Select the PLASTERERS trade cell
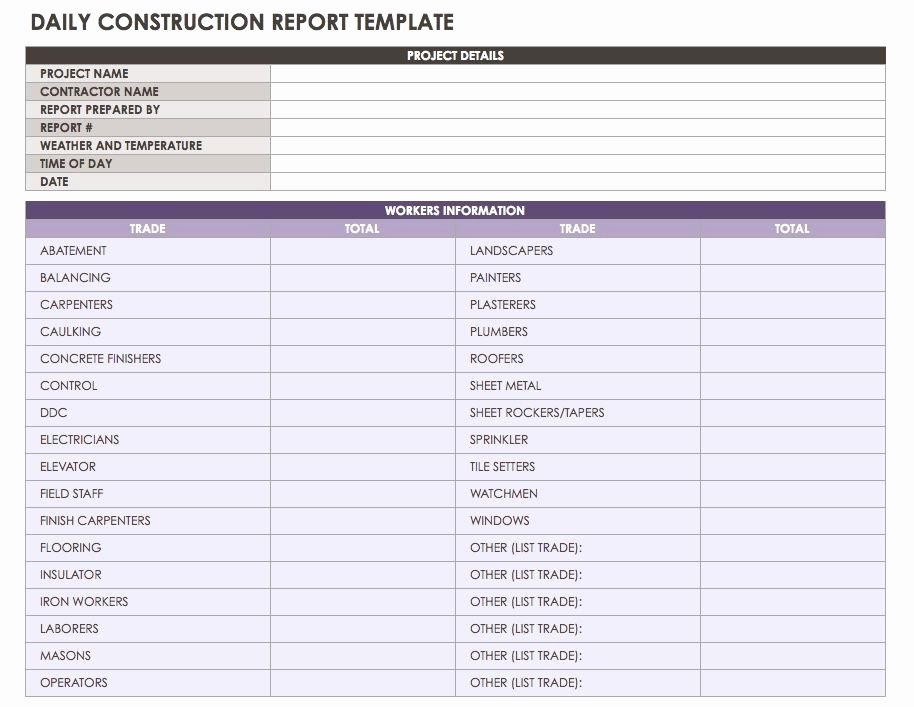This screenshot has height=707, width=914. coord(578,305)
